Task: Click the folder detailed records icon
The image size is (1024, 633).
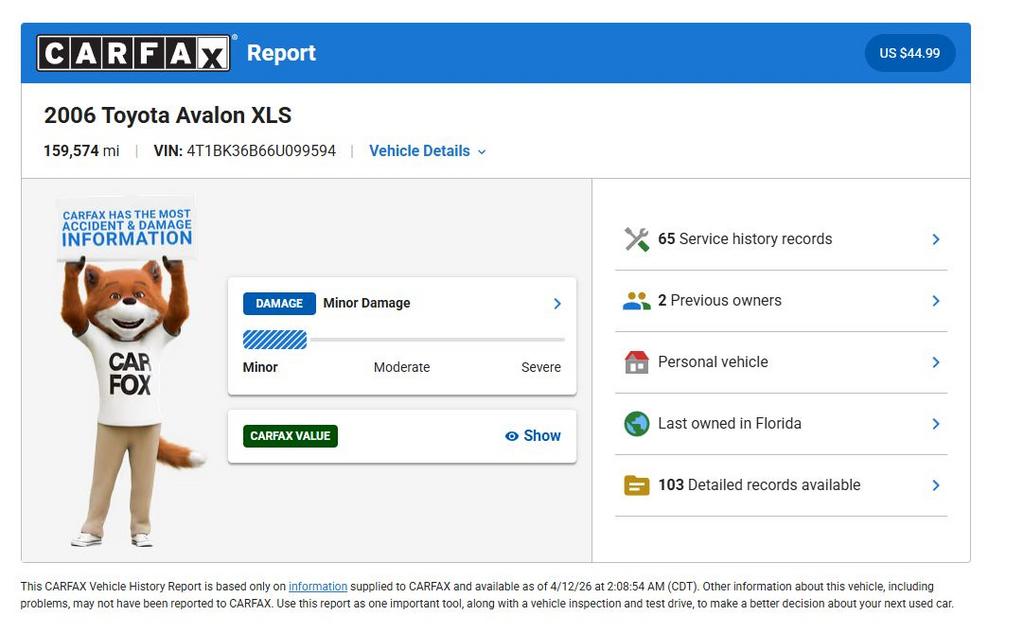Action: [636, 485]
